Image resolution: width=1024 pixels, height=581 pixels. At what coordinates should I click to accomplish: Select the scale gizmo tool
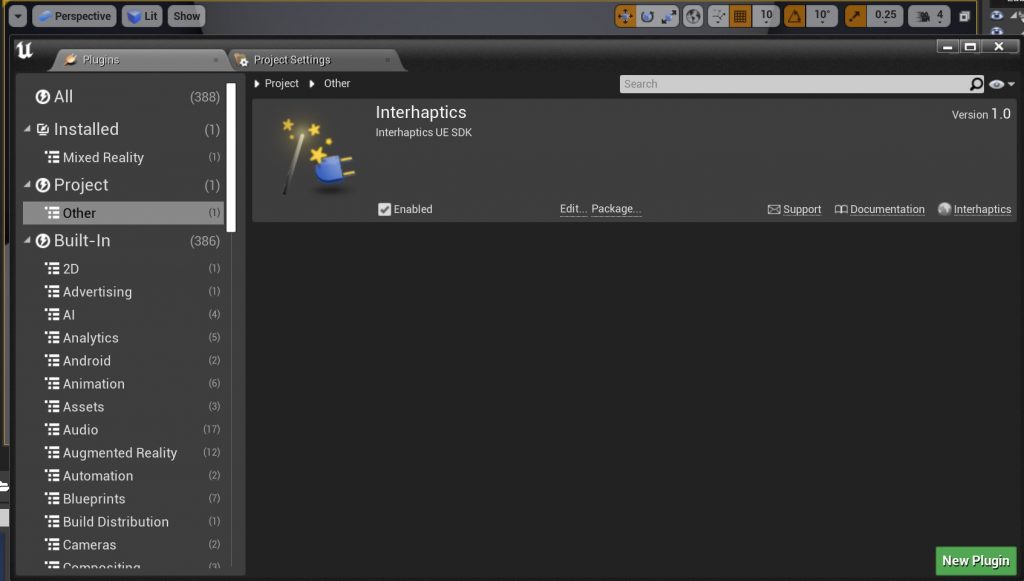[668, 16]
